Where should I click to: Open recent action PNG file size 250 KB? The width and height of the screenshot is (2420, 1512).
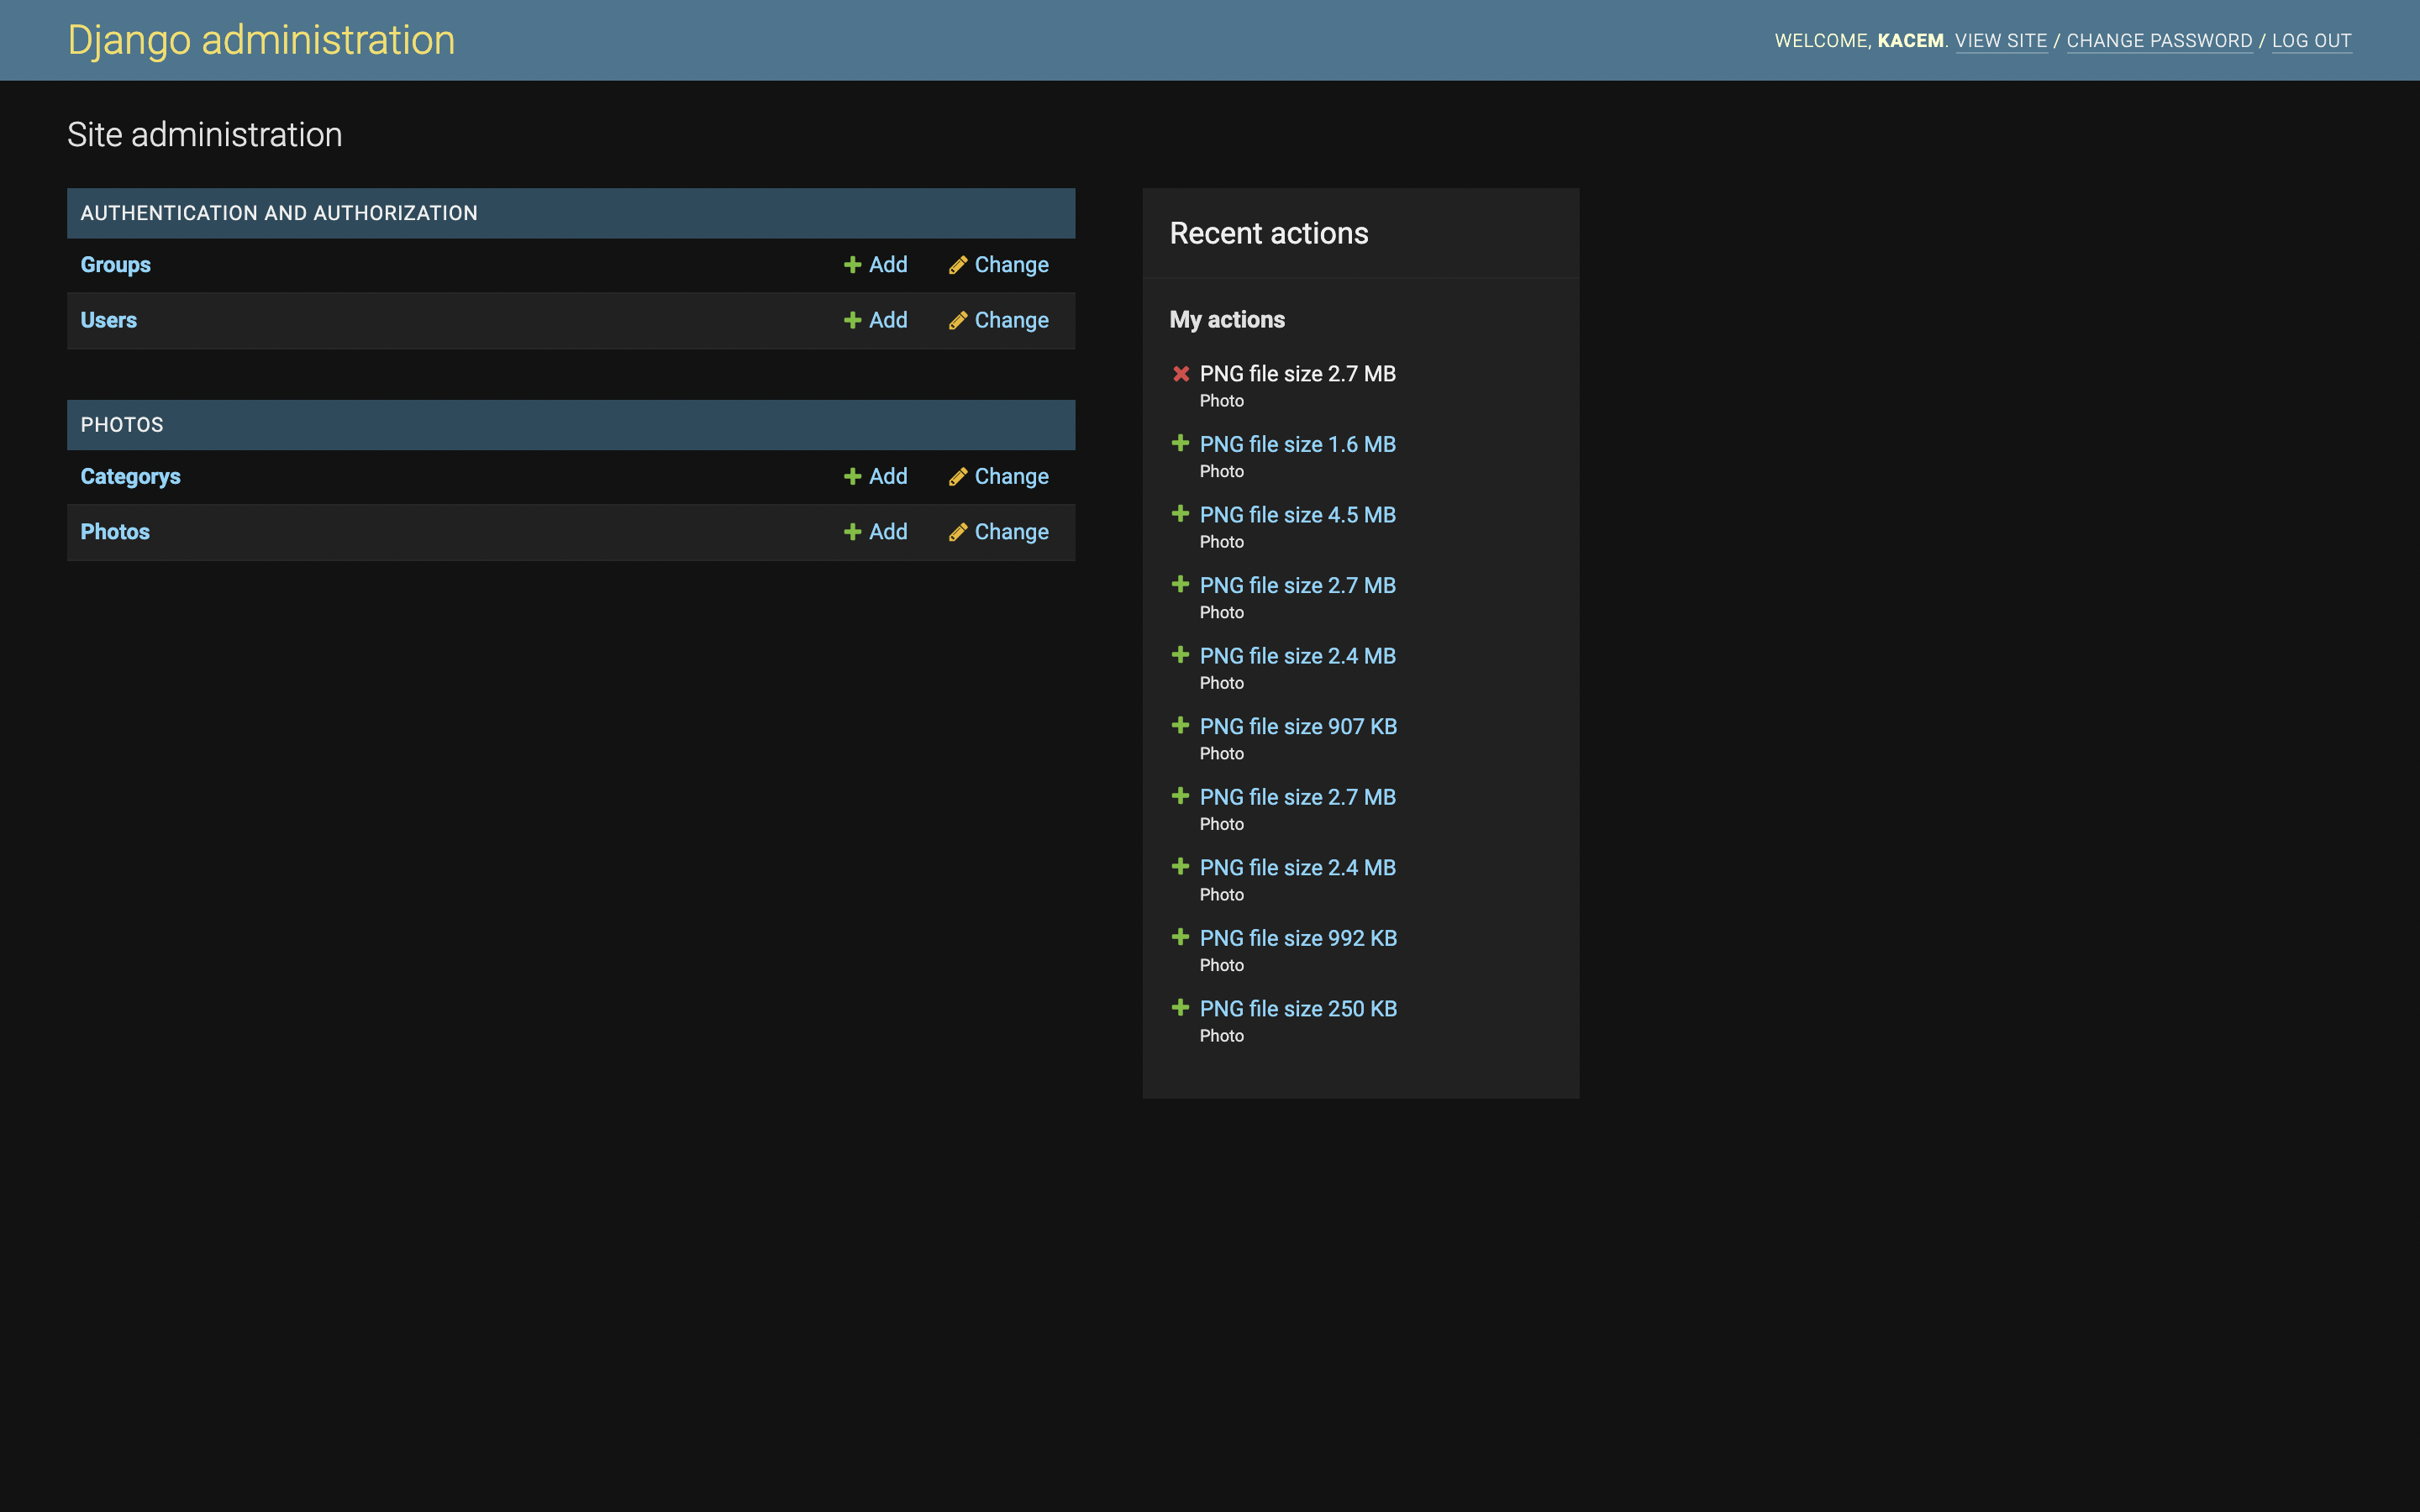point(1298,1009)
